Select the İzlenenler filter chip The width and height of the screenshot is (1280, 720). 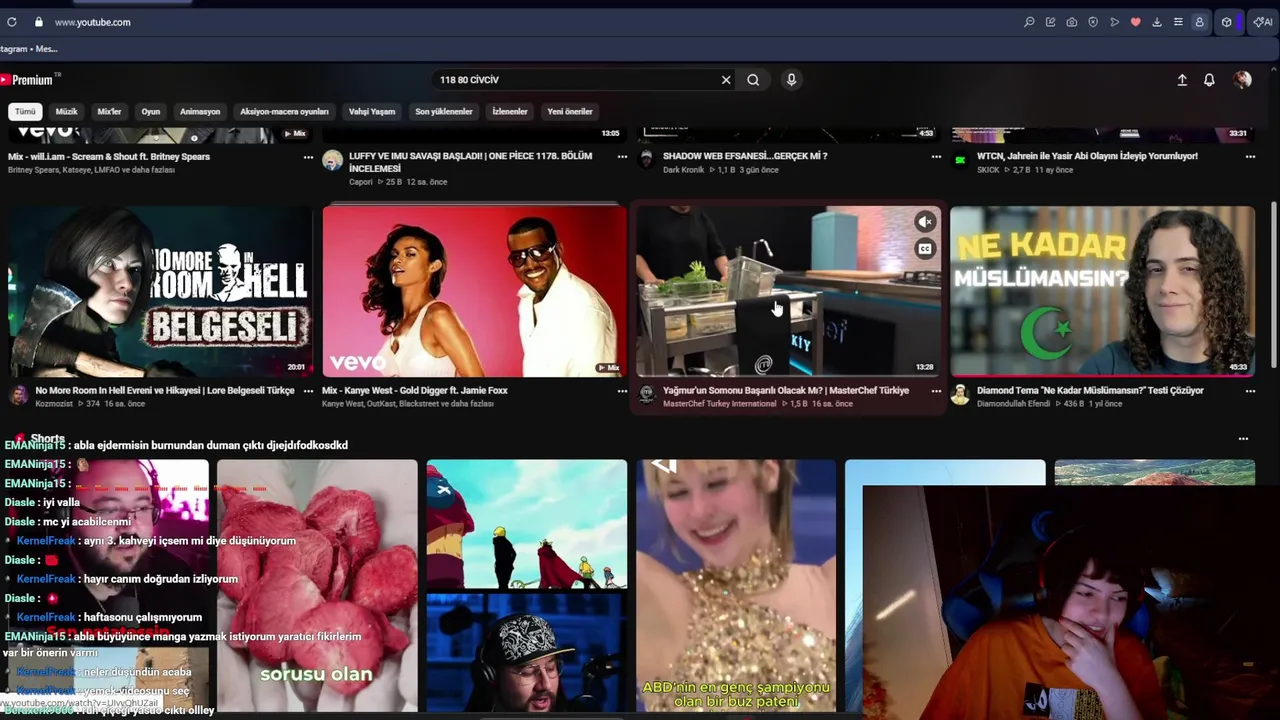pos(510,112)
